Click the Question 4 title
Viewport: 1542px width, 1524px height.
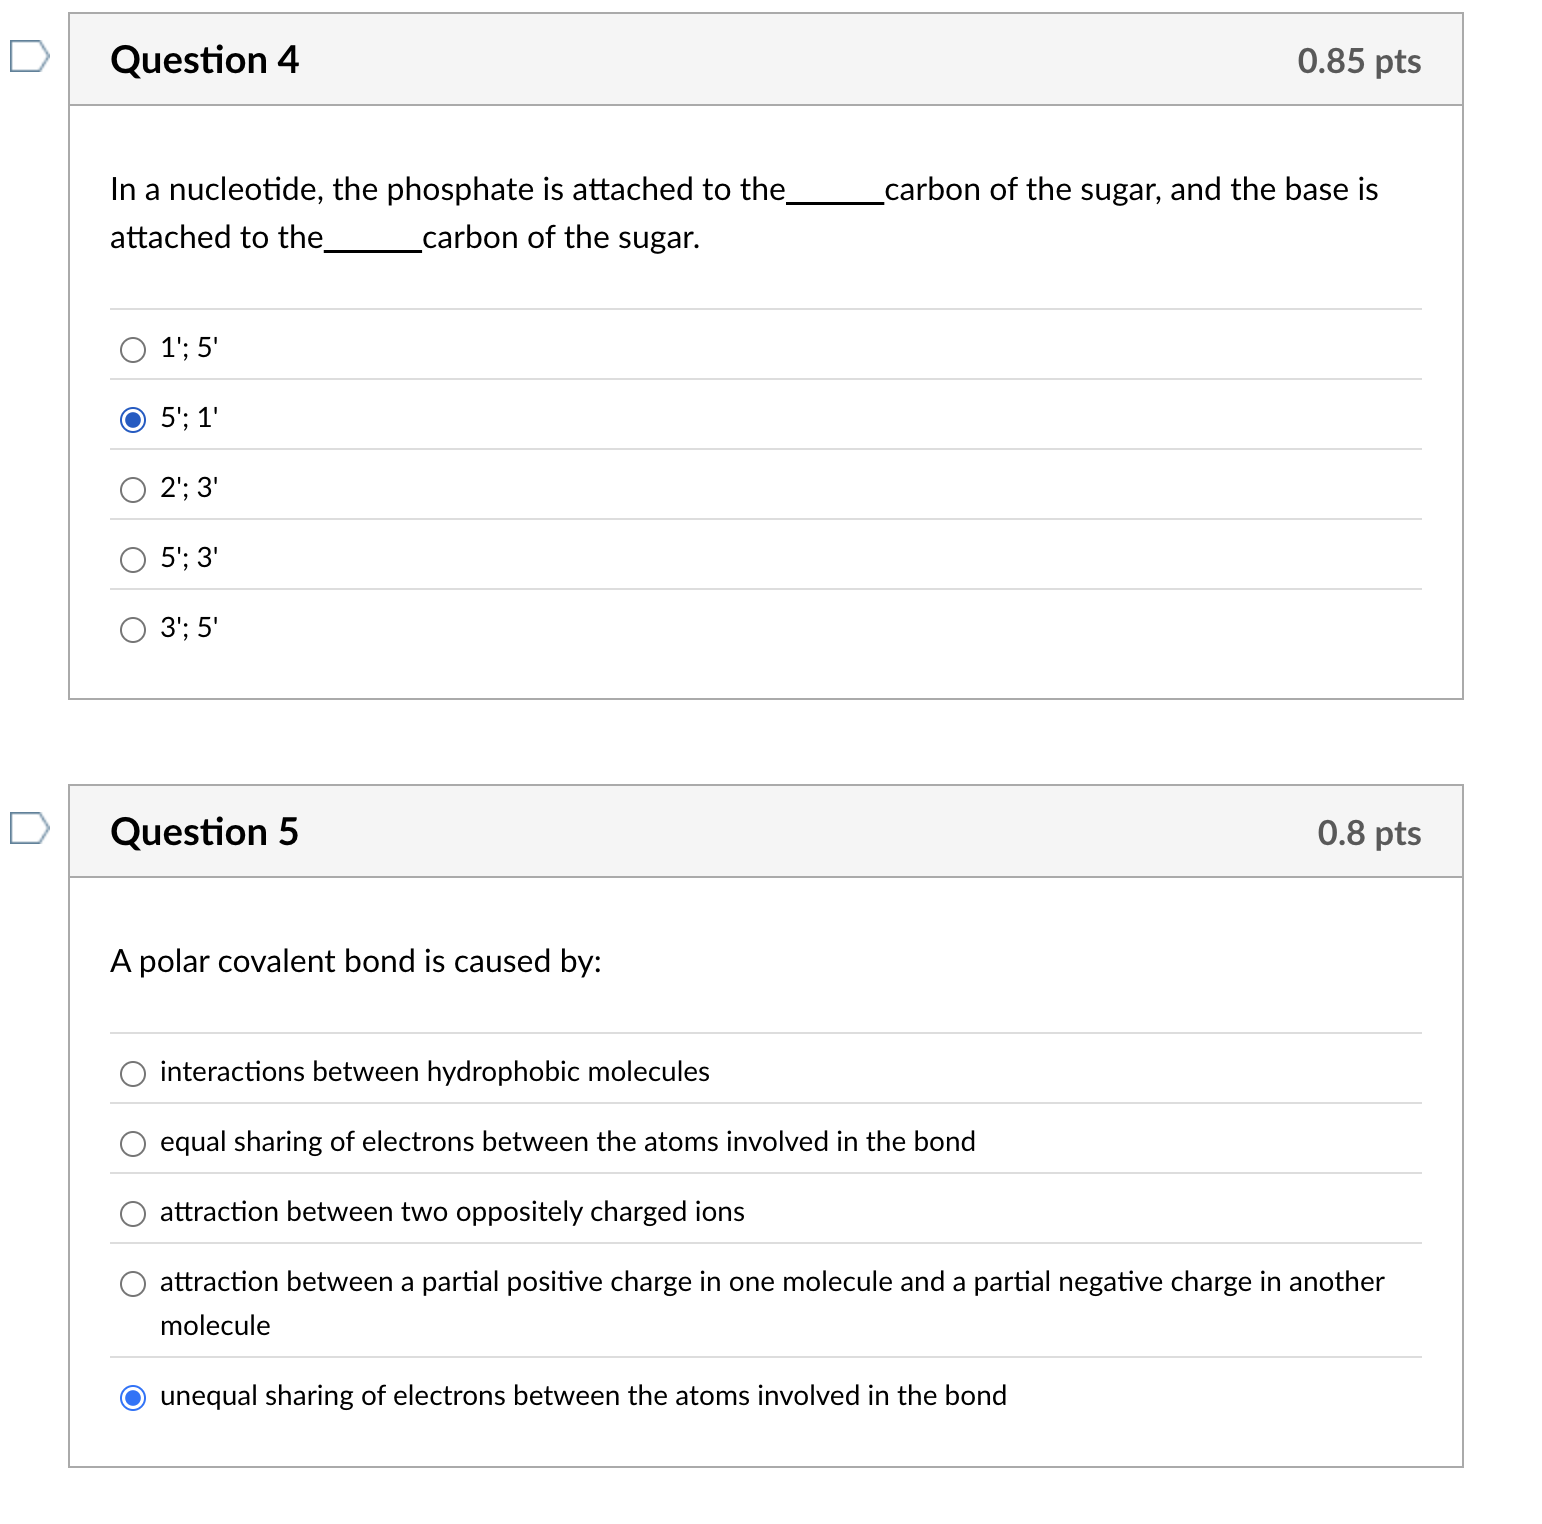click(204, 60)
